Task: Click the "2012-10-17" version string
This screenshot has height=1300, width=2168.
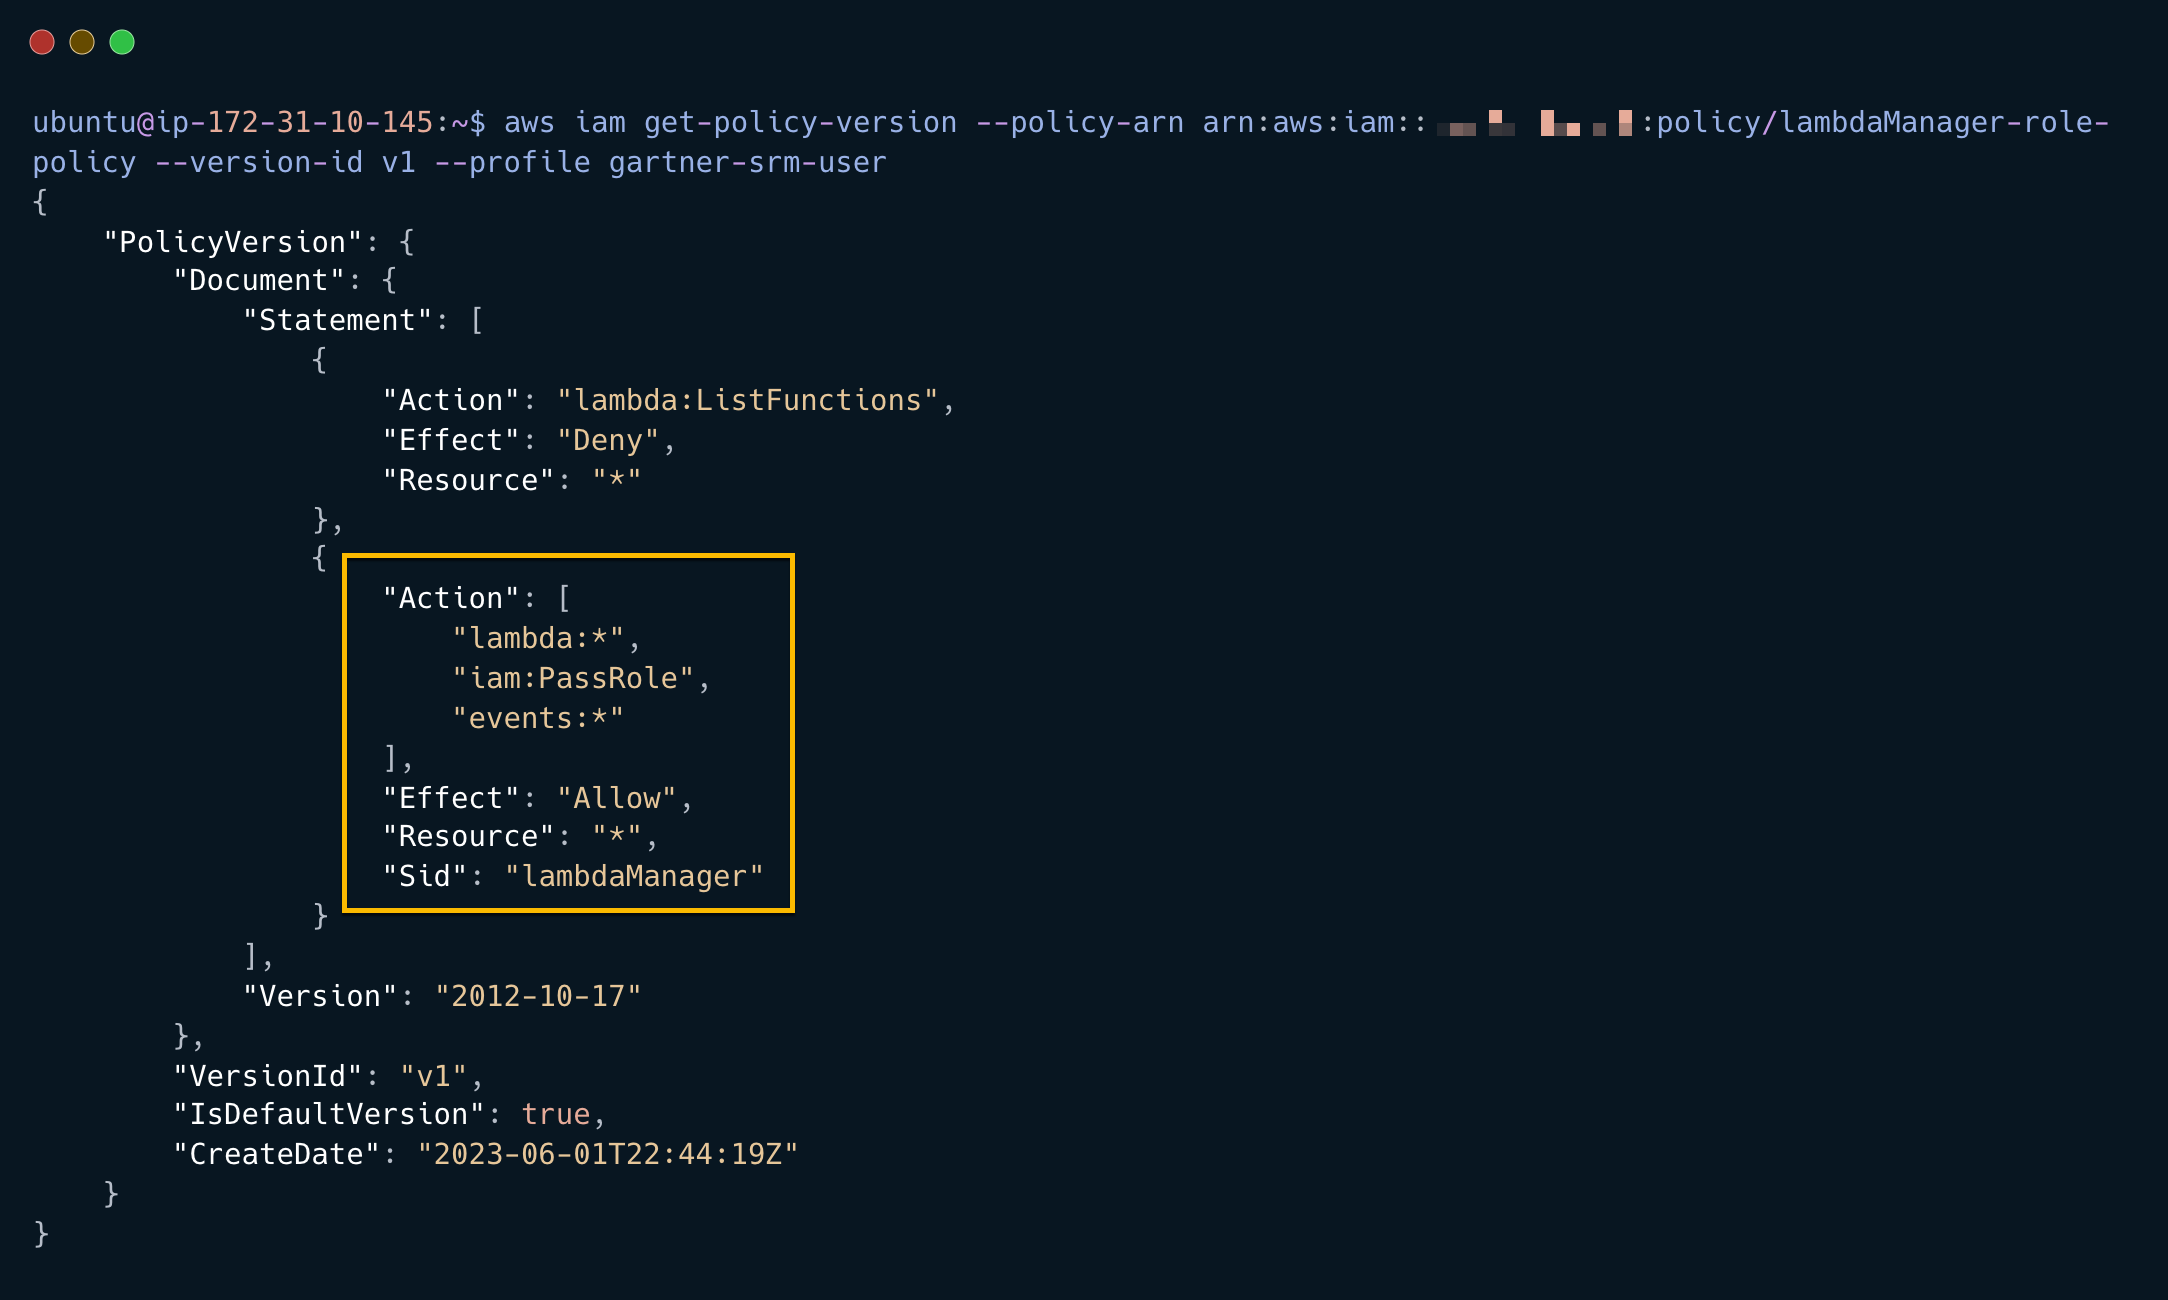Action: click(x=538, y=997)
